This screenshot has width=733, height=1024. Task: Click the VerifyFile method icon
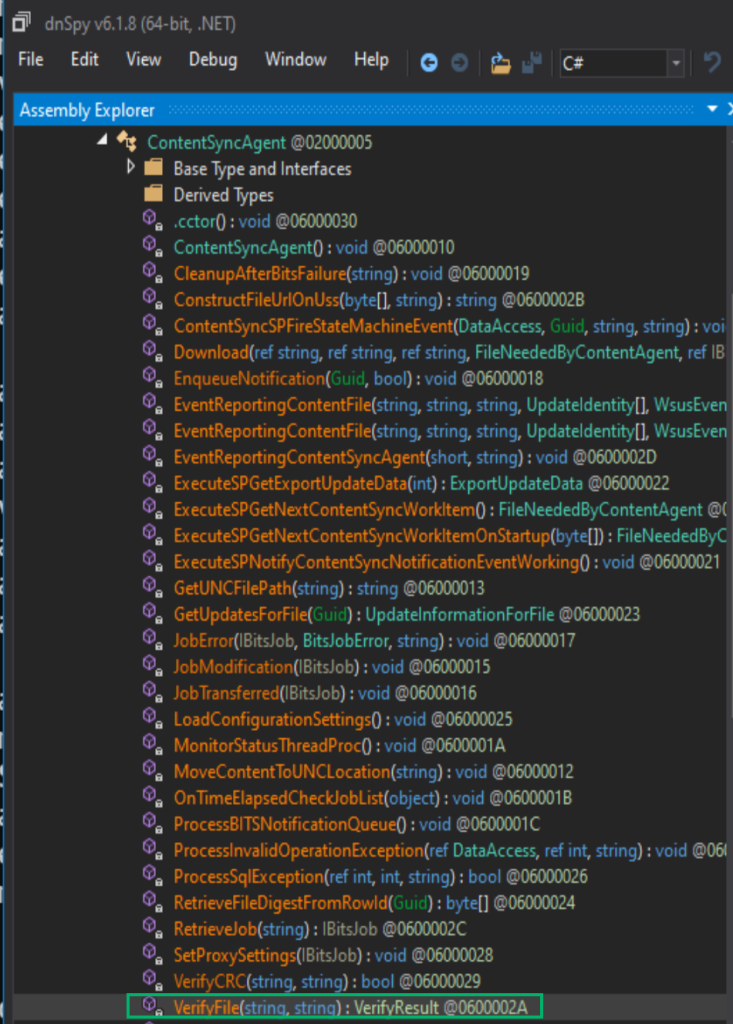pyautogui.click(x=153, y=1006)
